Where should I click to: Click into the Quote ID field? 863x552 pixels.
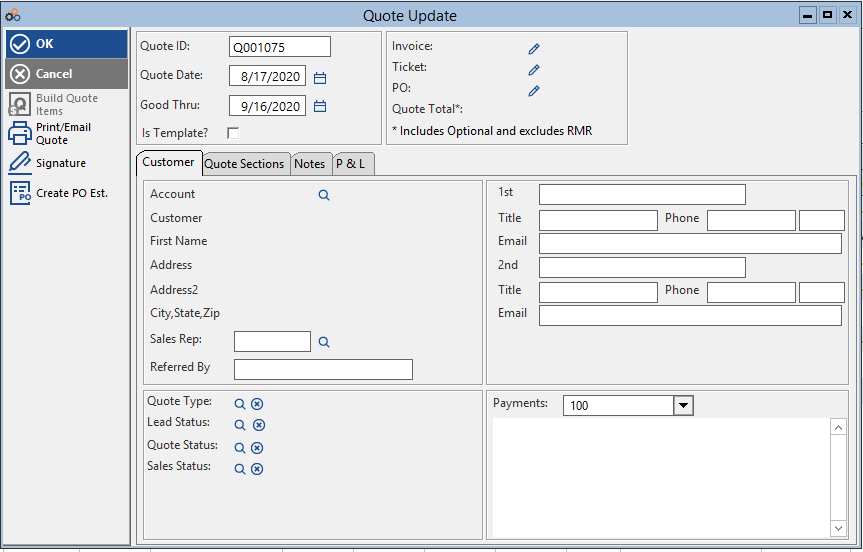(x=280, y=47)
